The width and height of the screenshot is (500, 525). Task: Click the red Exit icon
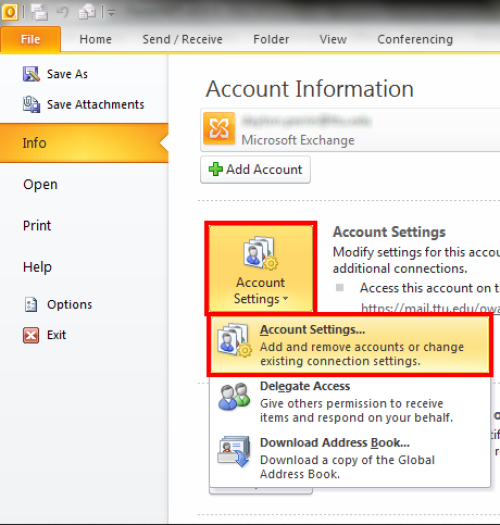[31, 335]
